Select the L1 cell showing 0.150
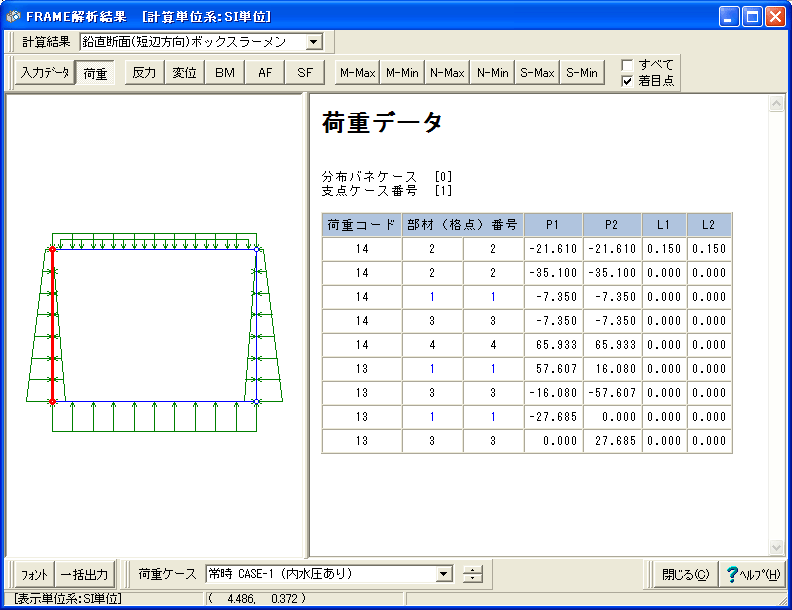The height and width of the screenshot is (610, 792). pos(664,248)
